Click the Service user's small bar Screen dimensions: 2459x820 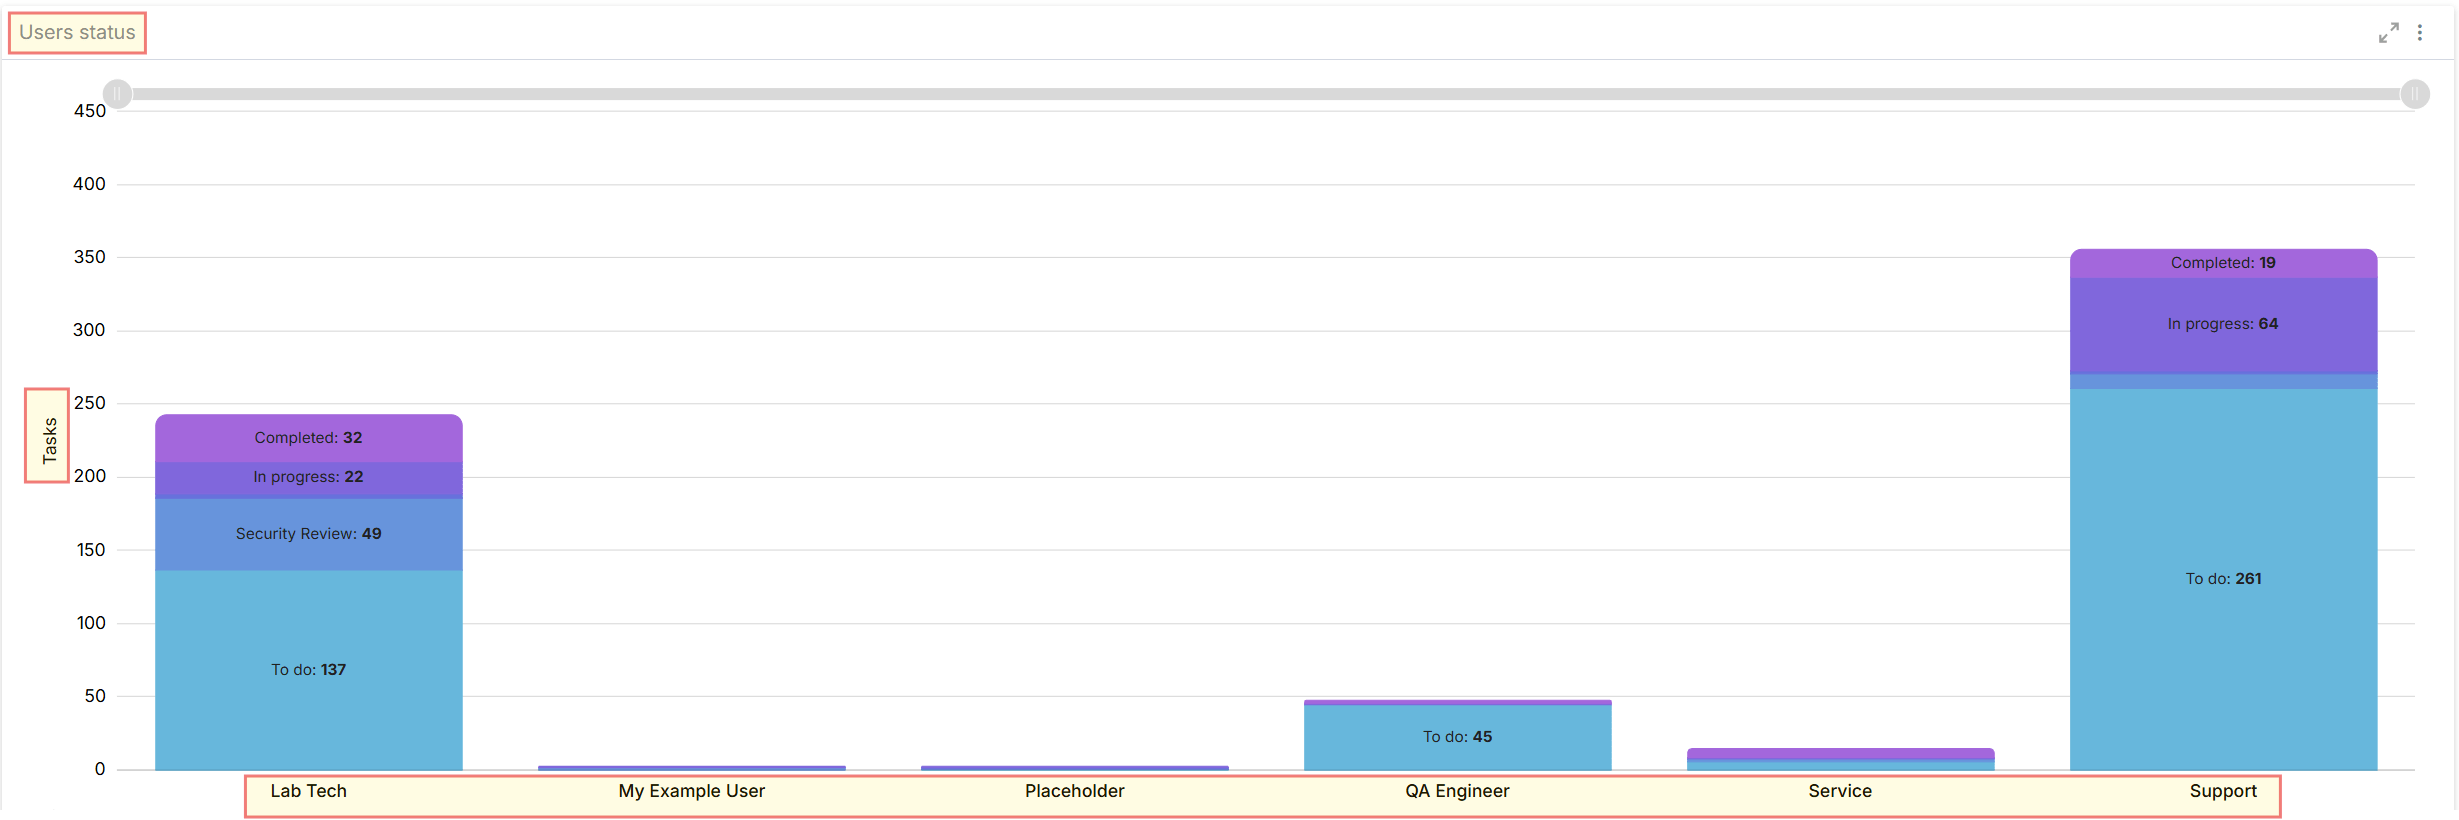click(x=1840, y=759)
